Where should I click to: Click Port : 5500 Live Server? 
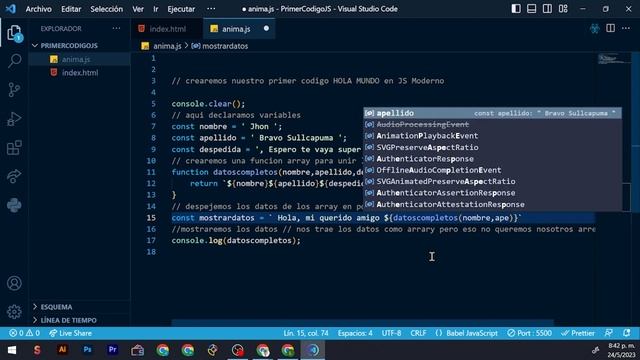click(529, 333)
